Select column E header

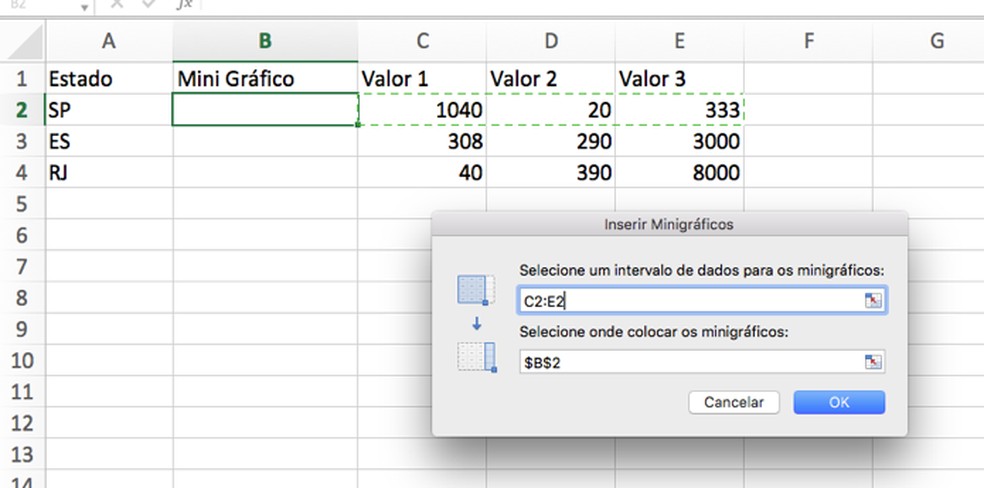680,41
